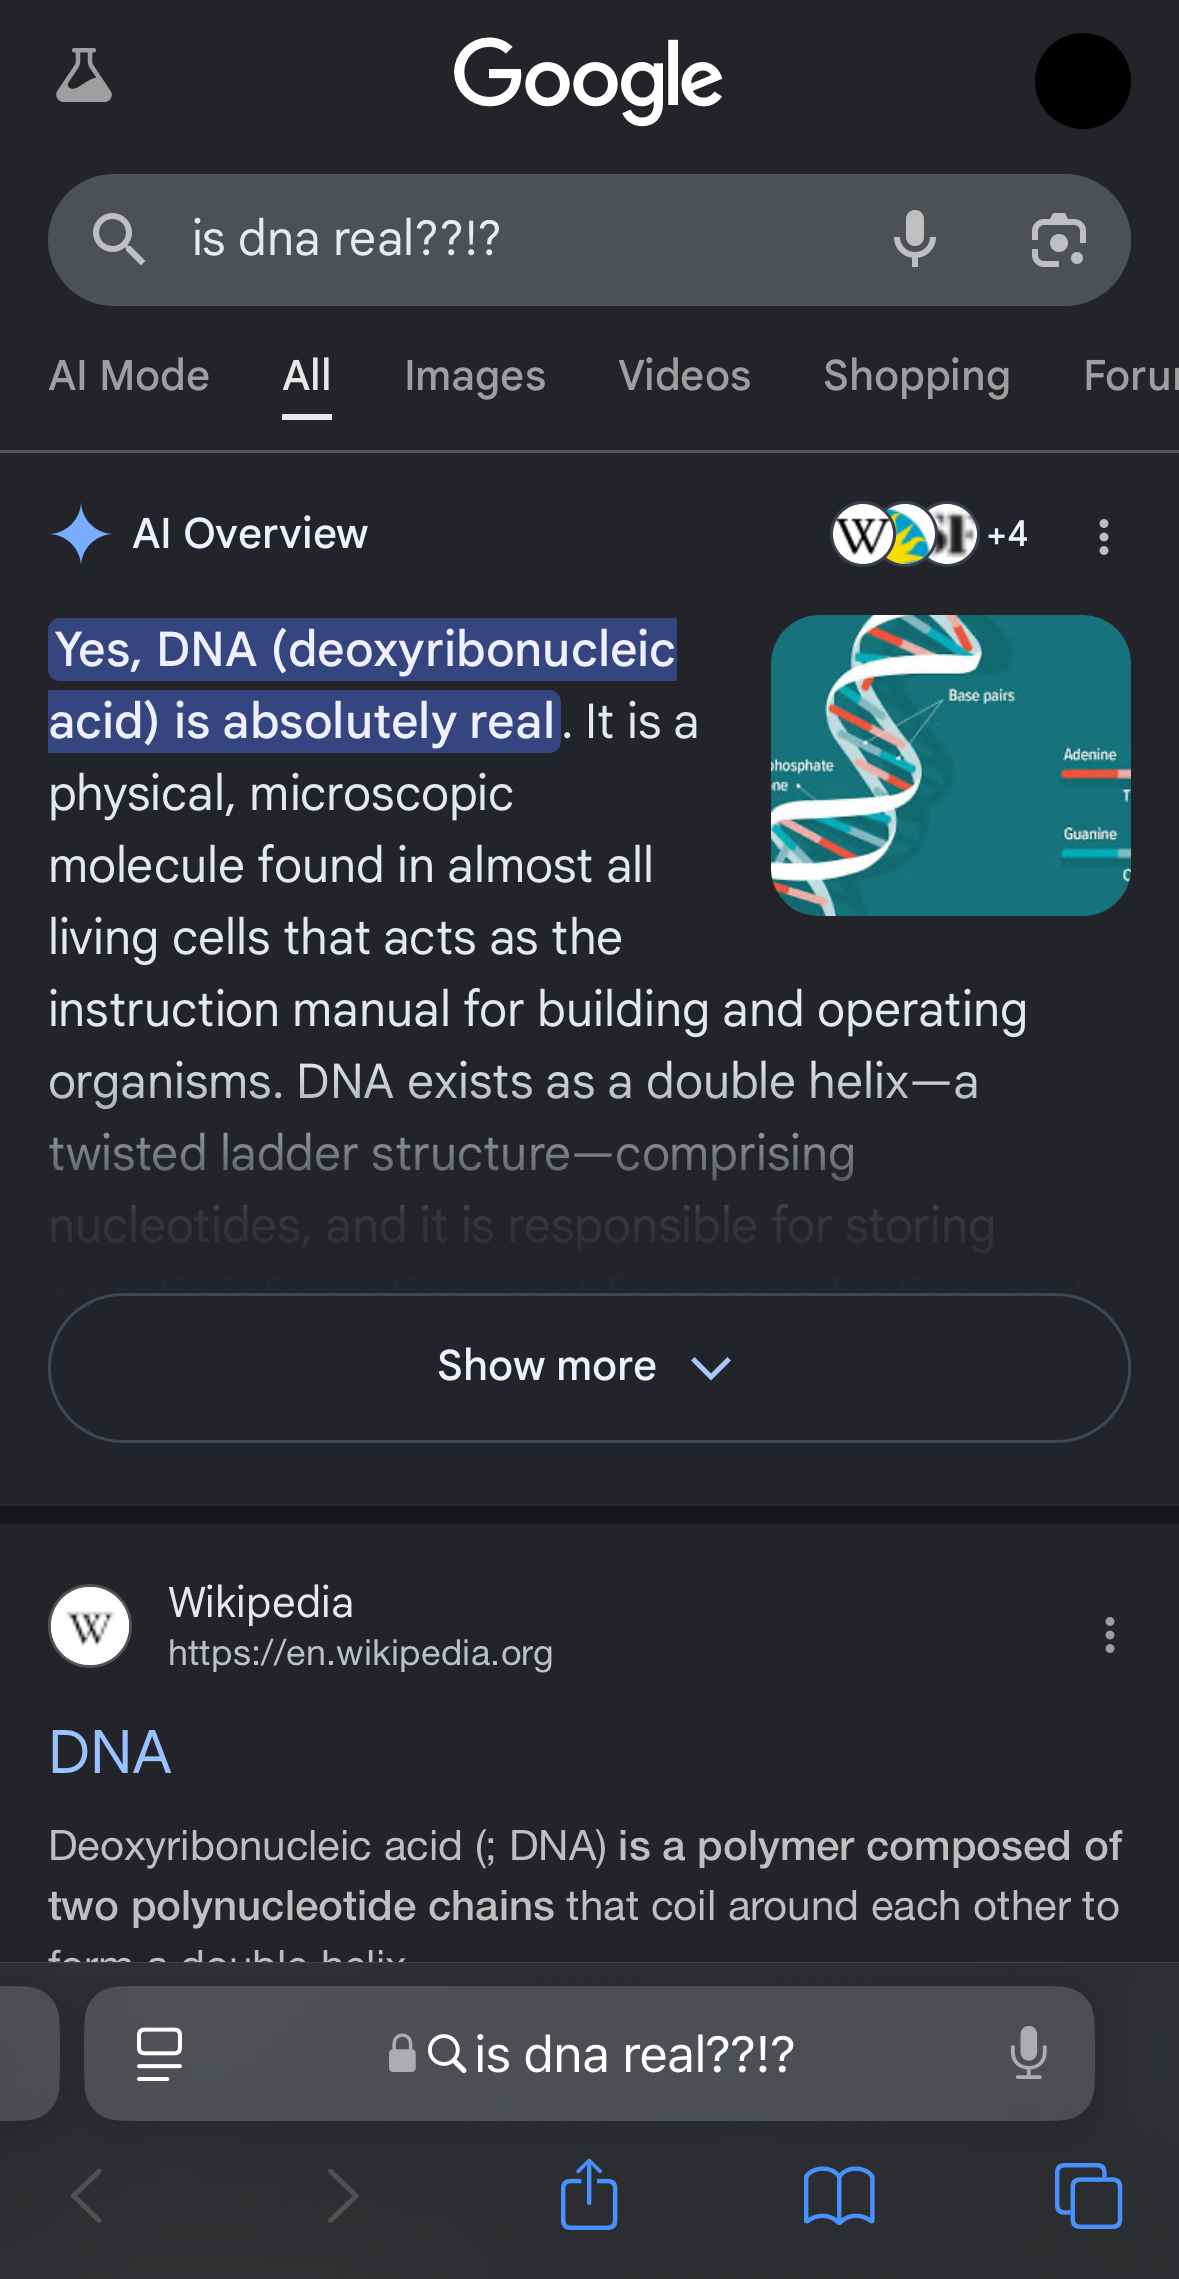Viewport: 1179px width, 2279px height.
Task: Open Google Lens camera search
Action: pyautogui.click(x=1058, y=241)
